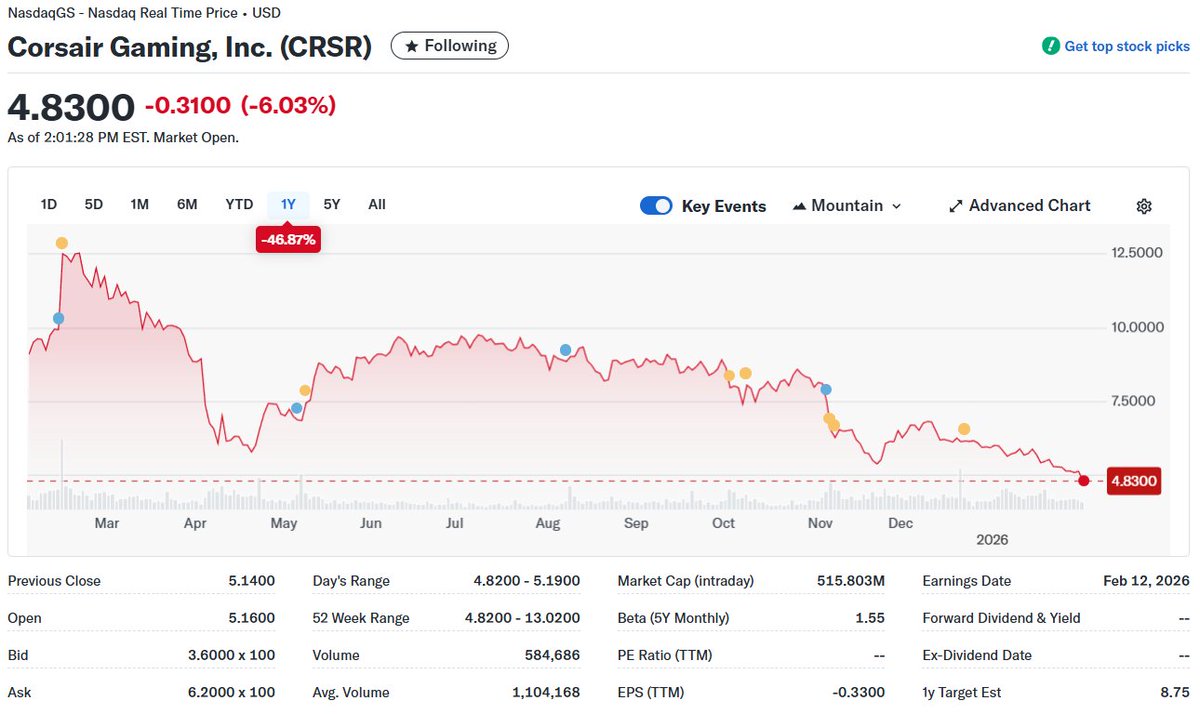
Task: Click the -0.3100 price change value
Action: coord(188,105)
